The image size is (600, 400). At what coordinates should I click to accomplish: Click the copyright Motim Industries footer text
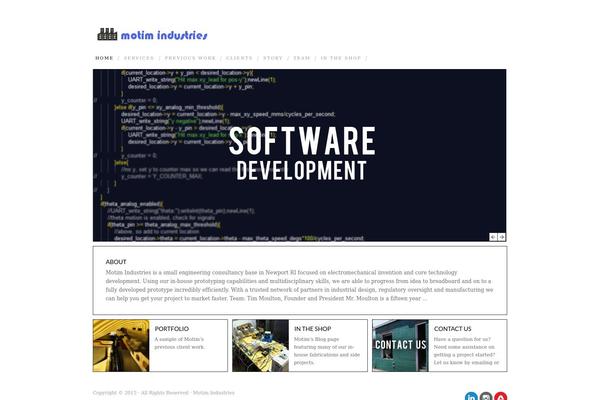(x=163, y=393)
